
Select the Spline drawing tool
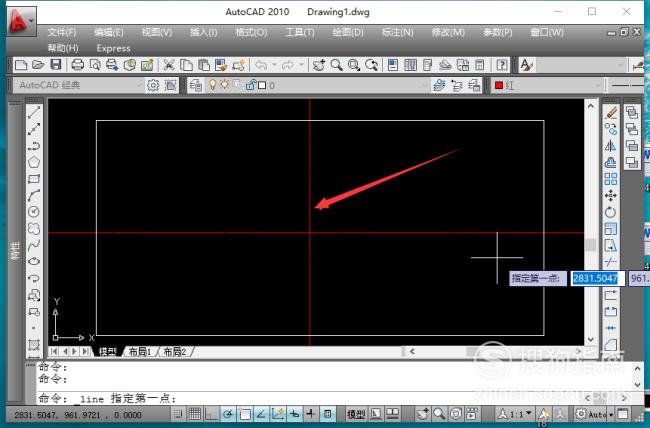34,245
